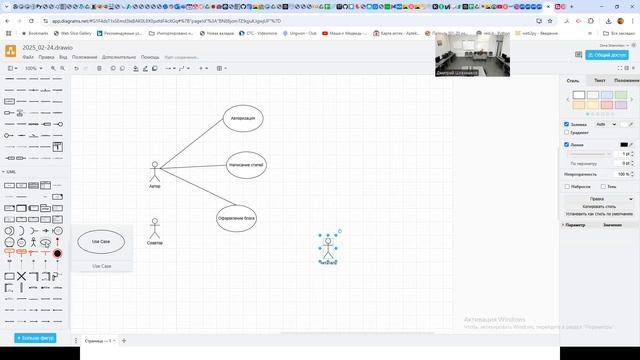Viewport: 640px width, 360px height.
Task: Pick the black filled start-state circle shape
Action: click(58, 253)
